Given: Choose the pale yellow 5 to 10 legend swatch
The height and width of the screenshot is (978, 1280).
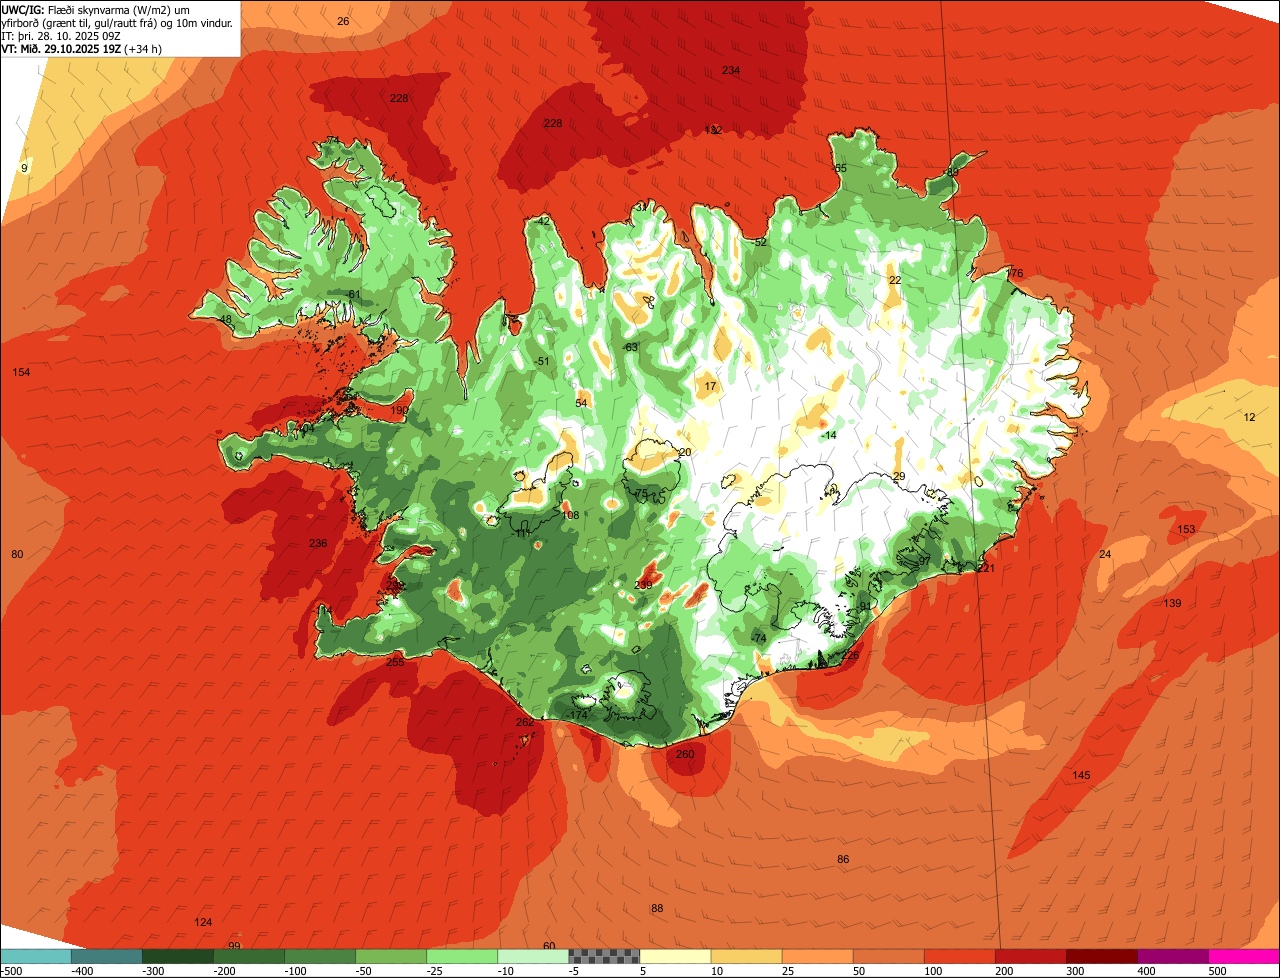Looking at the screenshot, I should coord(675,956).
